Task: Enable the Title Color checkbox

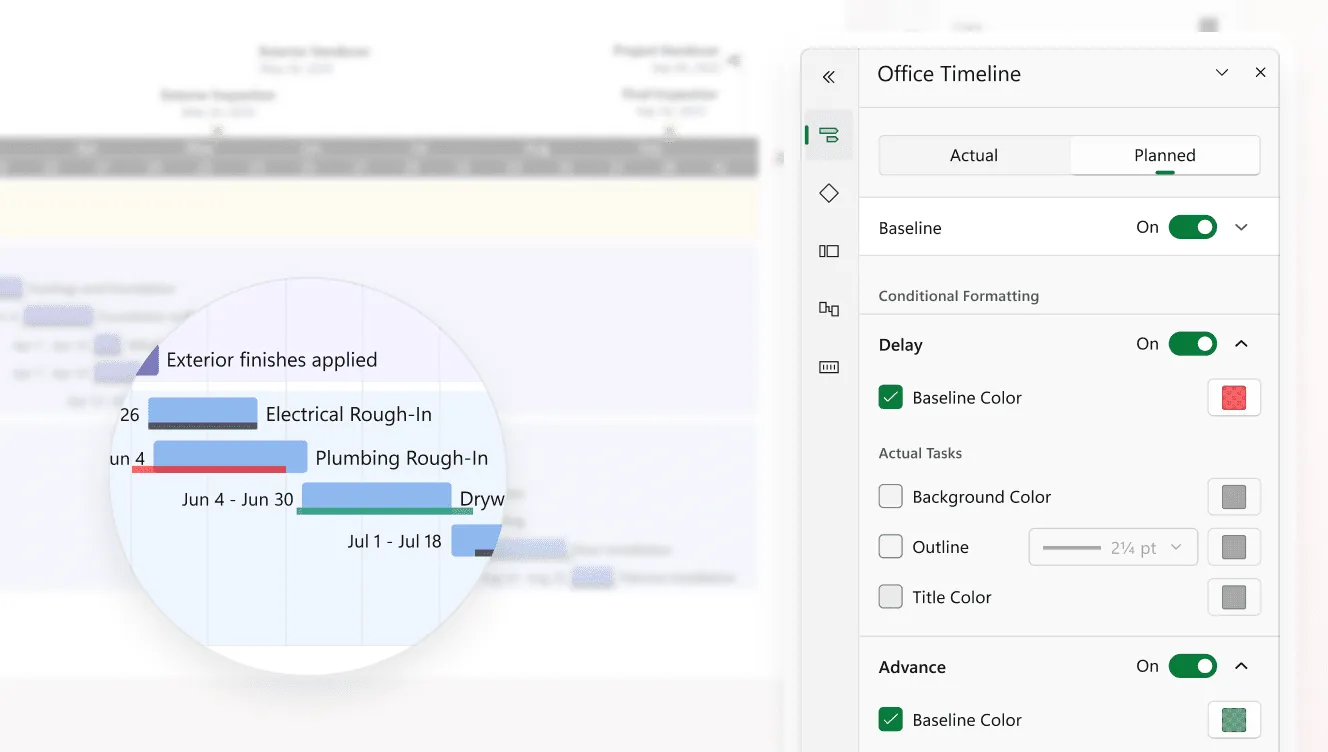Action: tap(890, 597)
